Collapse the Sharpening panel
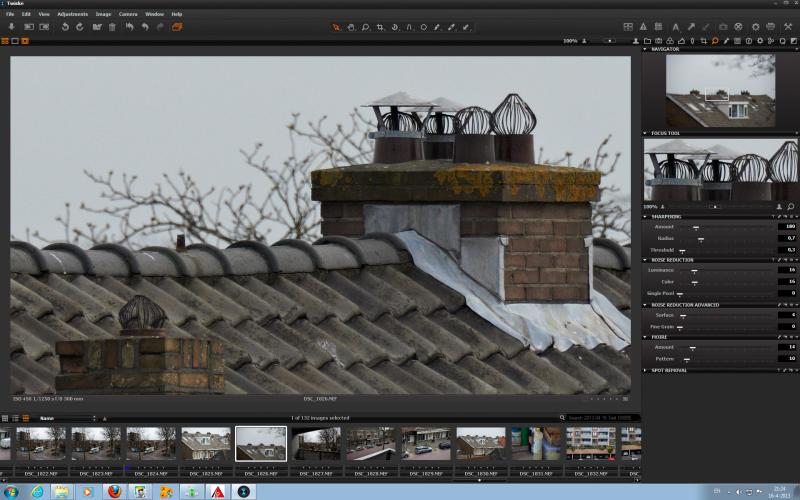Viewport: 800px width, 500px height. [645, 217]
